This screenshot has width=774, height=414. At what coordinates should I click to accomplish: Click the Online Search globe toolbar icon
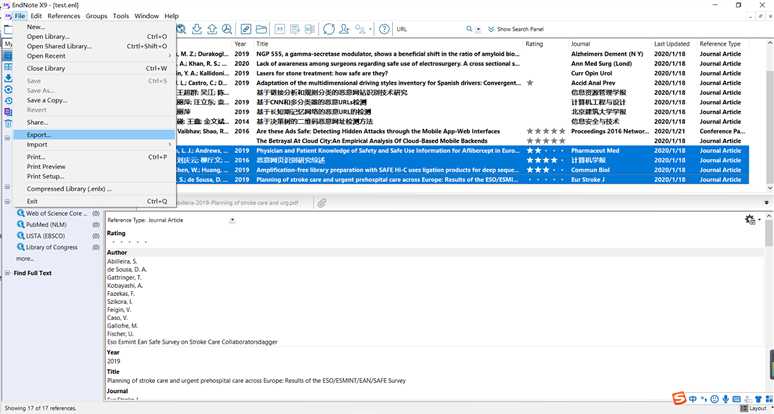click(181, 29)
